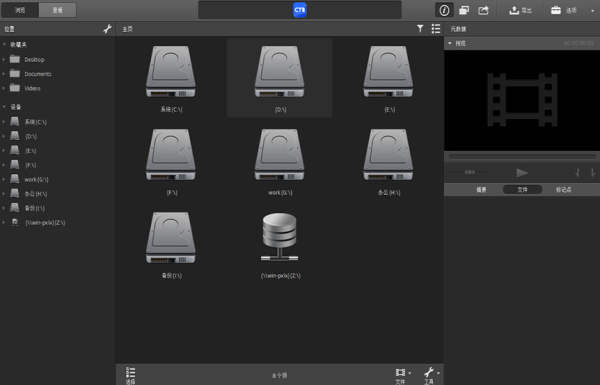
Task: Click the work (G:\) hard drive icon in the grid
Action: pyautogui.click(x=280, y=155)
